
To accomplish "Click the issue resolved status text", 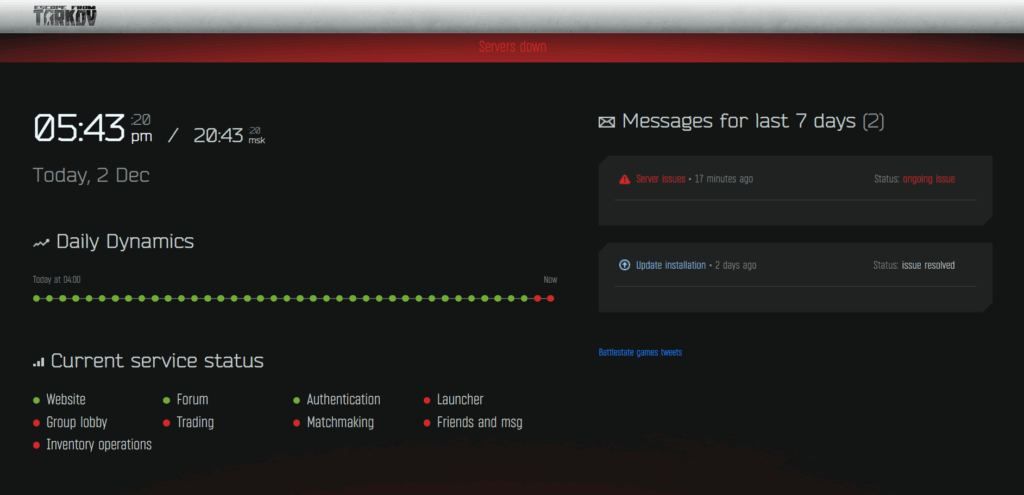I will [928, 265].
